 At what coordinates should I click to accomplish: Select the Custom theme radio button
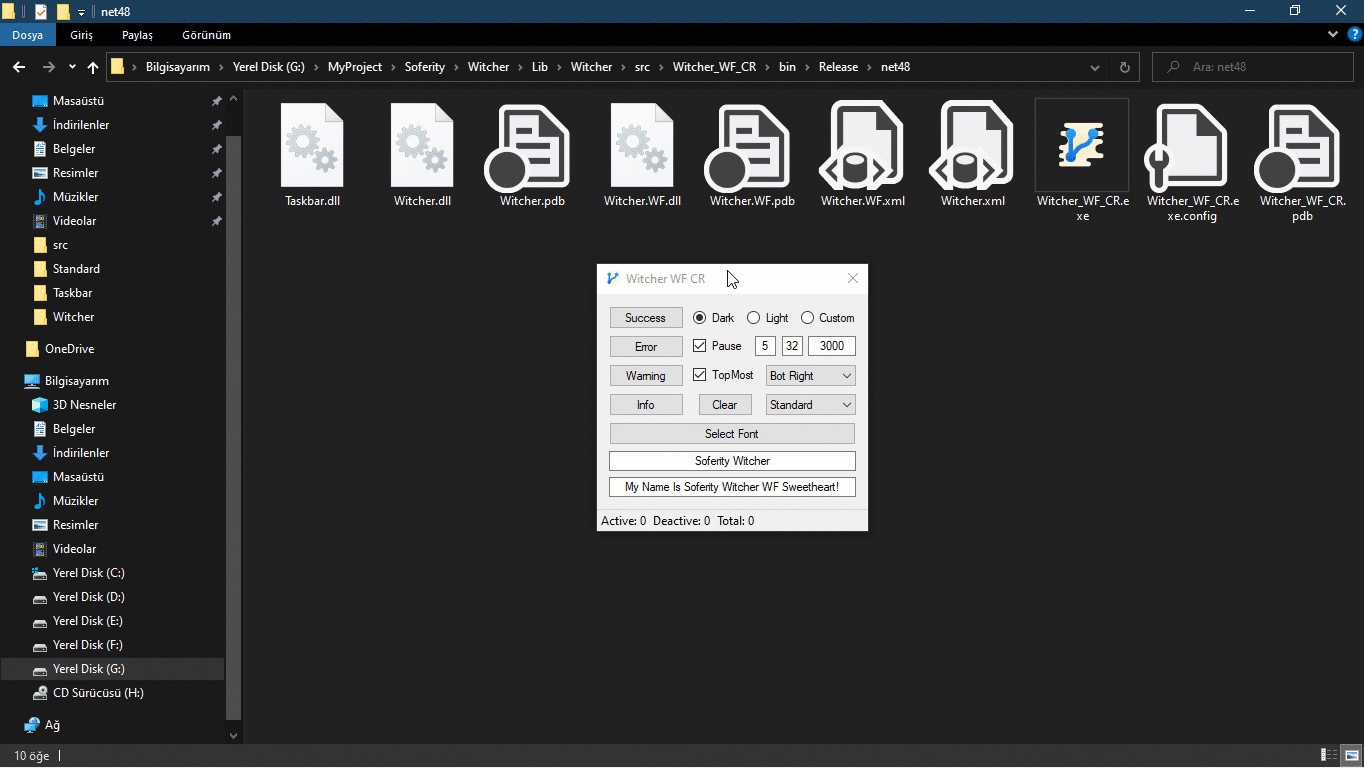click(x=807, y=318)
